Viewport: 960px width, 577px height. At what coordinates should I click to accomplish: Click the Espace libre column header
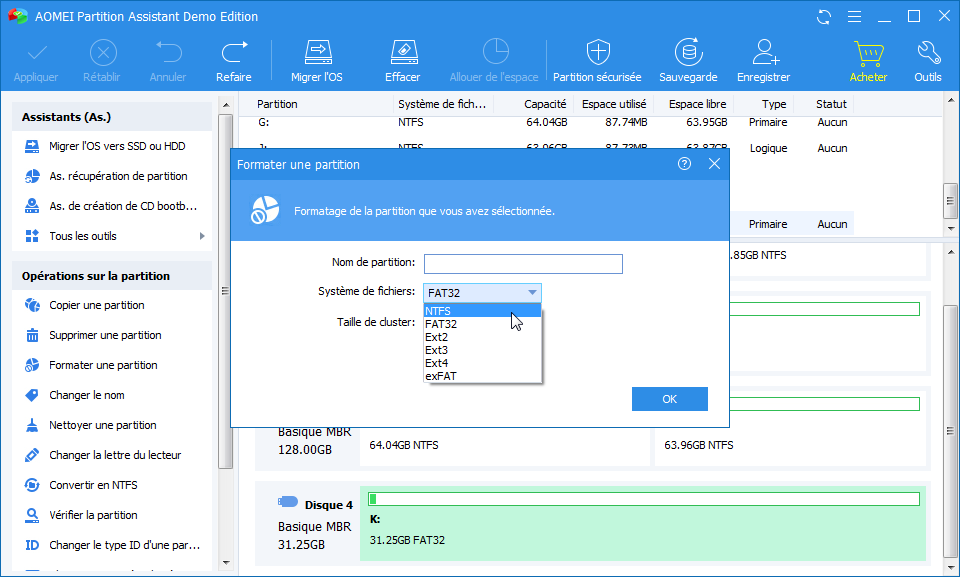coord(697,104)
